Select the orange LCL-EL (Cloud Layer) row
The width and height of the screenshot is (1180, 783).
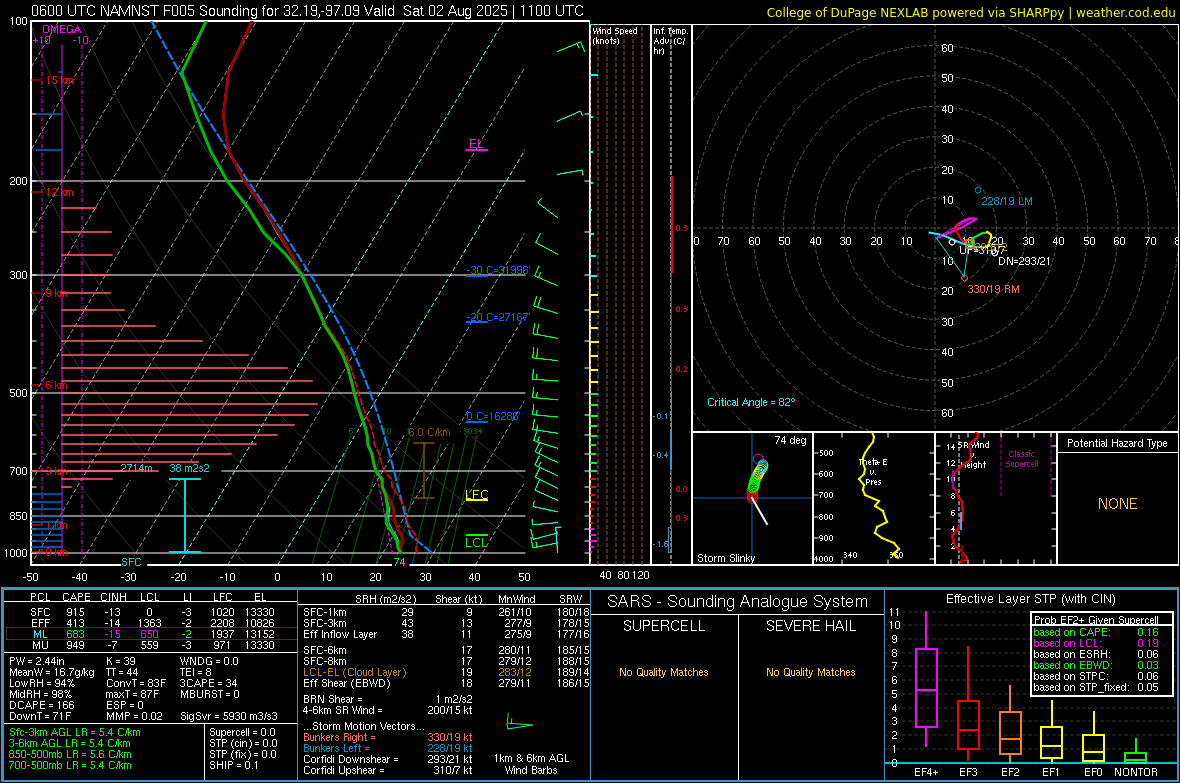[446, 672]
